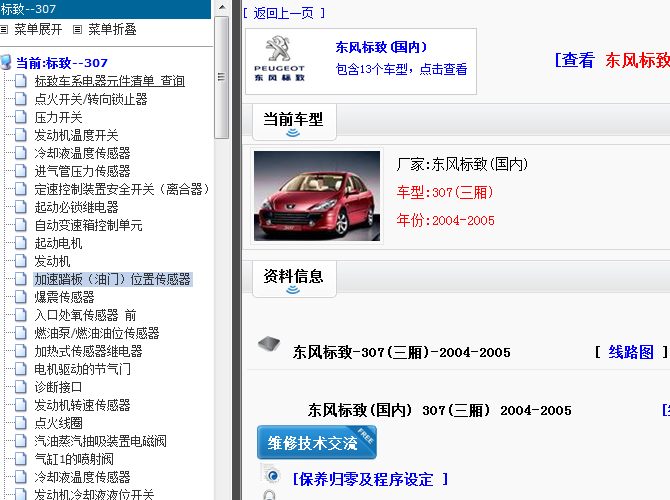Select 汽油蒸汽抽吸装置电磁阀 tree item
Screen dimensions: 670x500
tap(100, 441)
